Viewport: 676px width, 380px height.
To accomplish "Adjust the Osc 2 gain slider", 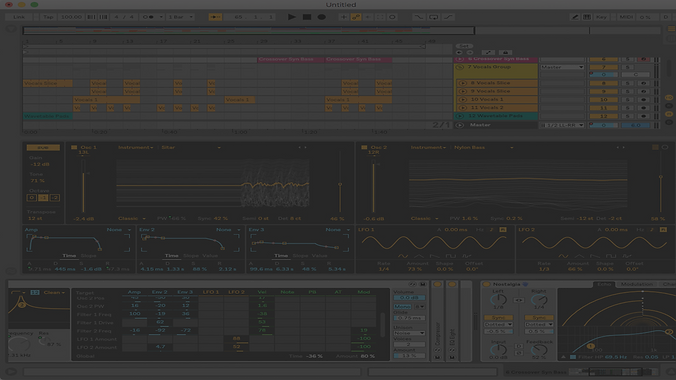I will coord(373,185).
